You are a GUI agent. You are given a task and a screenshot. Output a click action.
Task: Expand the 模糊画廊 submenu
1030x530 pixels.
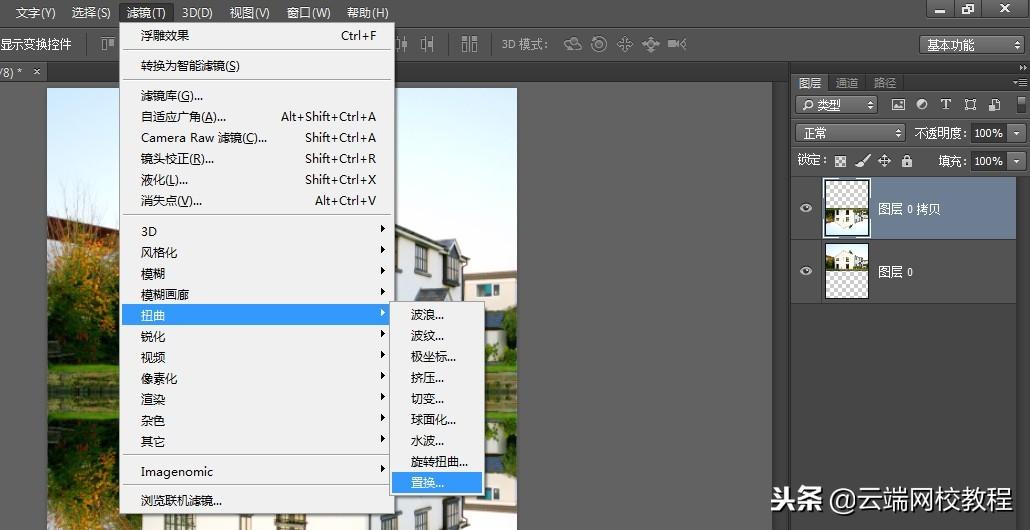(x=257, y=294)
